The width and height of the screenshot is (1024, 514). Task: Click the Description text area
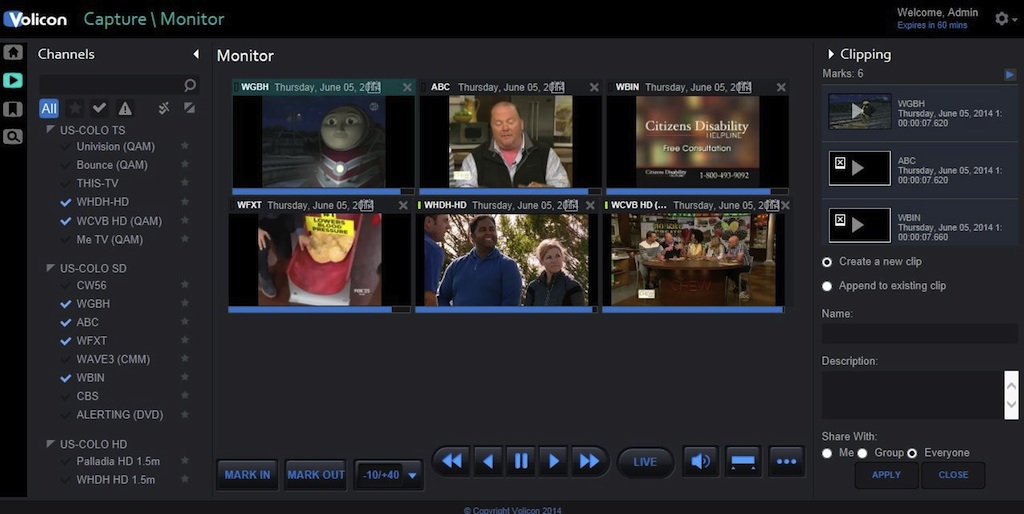tap(913, 395)
